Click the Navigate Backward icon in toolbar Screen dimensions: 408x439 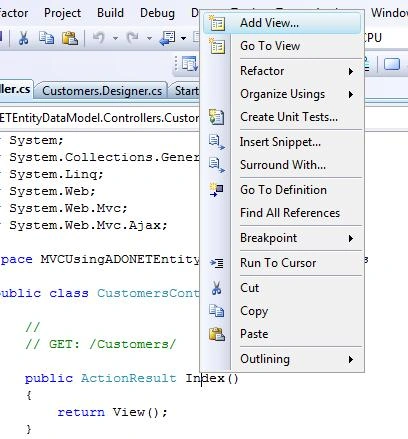click(167, 38)
